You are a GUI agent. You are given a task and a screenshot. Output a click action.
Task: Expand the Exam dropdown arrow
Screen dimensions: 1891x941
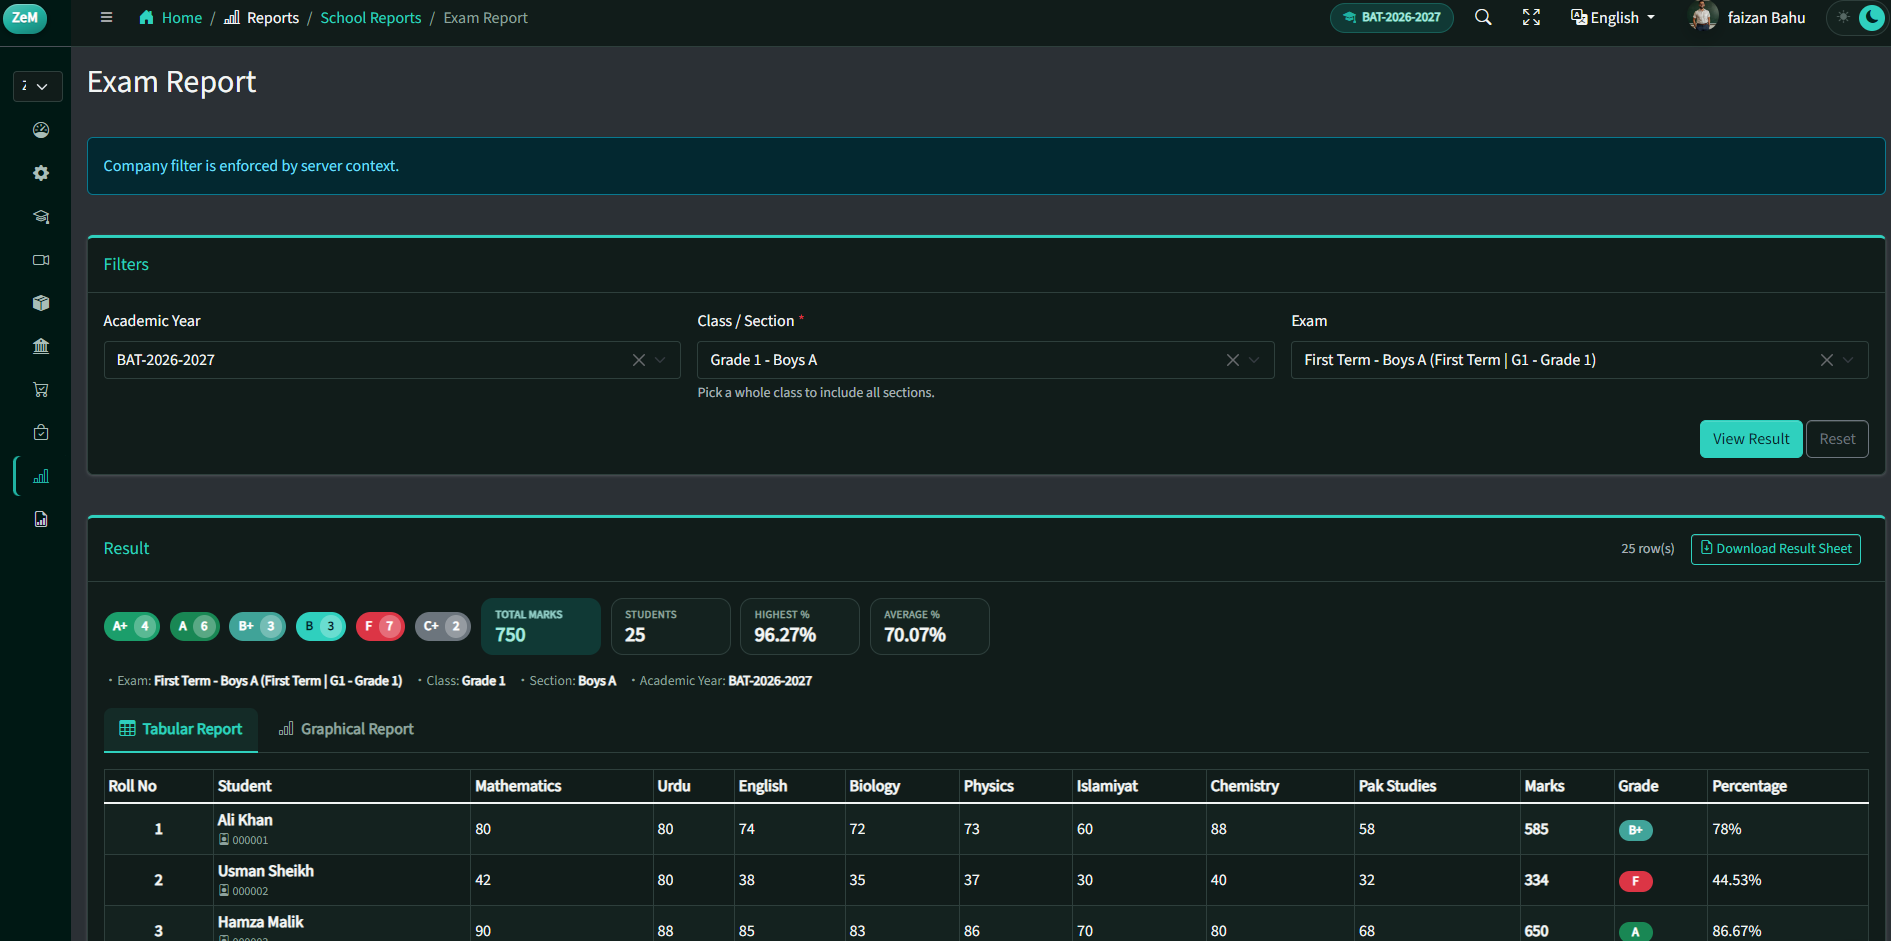tap(1848, 360)
